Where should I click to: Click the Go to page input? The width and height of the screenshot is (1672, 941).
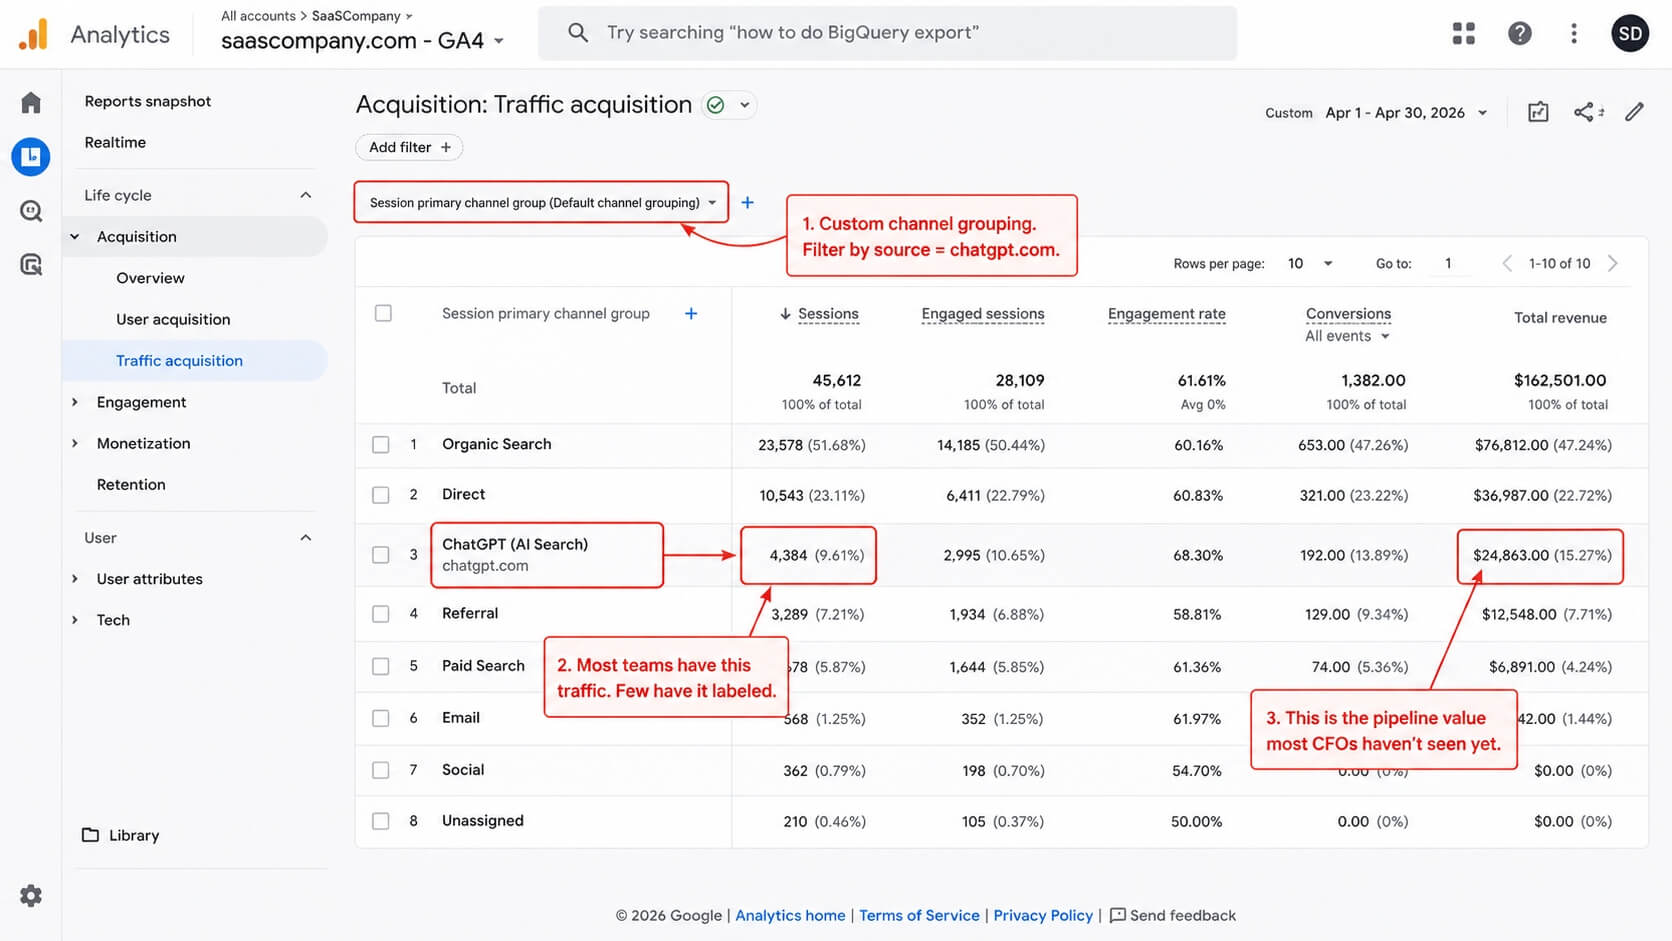coord(1448,264)
